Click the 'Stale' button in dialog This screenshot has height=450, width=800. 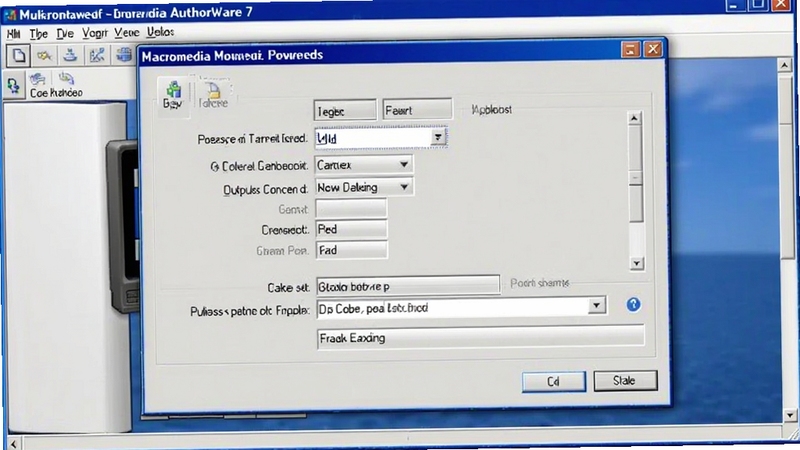coord(626,381)
